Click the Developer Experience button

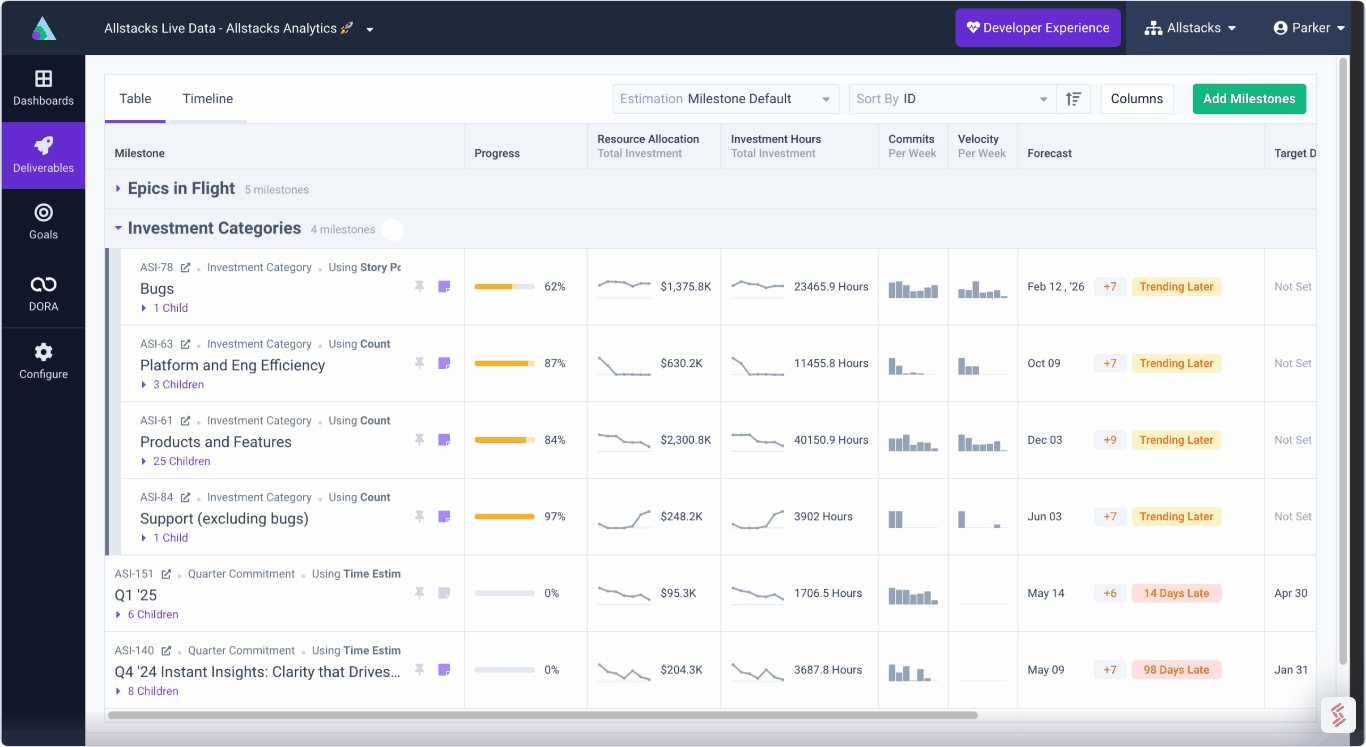point(1038,28)
